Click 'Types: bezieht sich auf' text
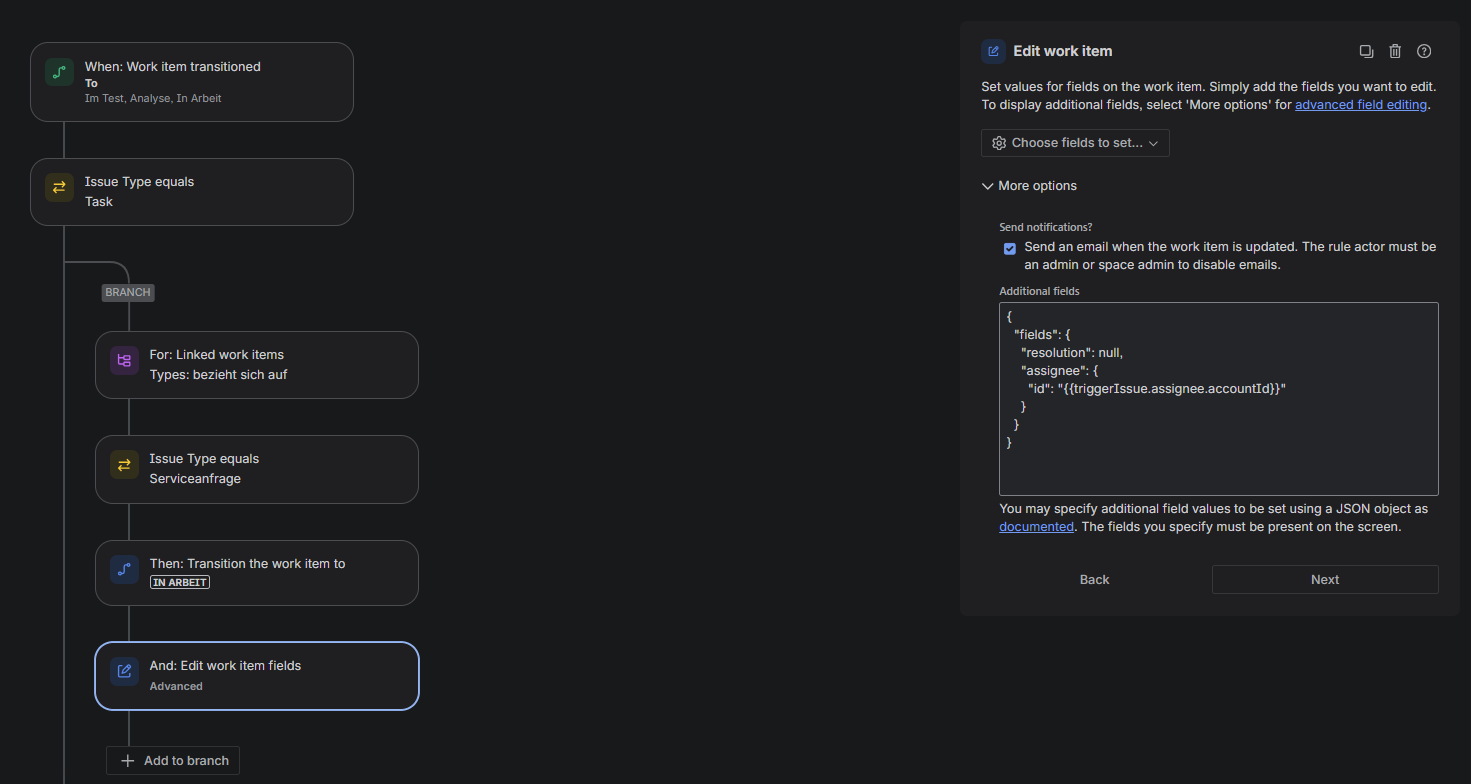Image resolution: width=1471 pixels, height=784 pixels. [219, 374]
